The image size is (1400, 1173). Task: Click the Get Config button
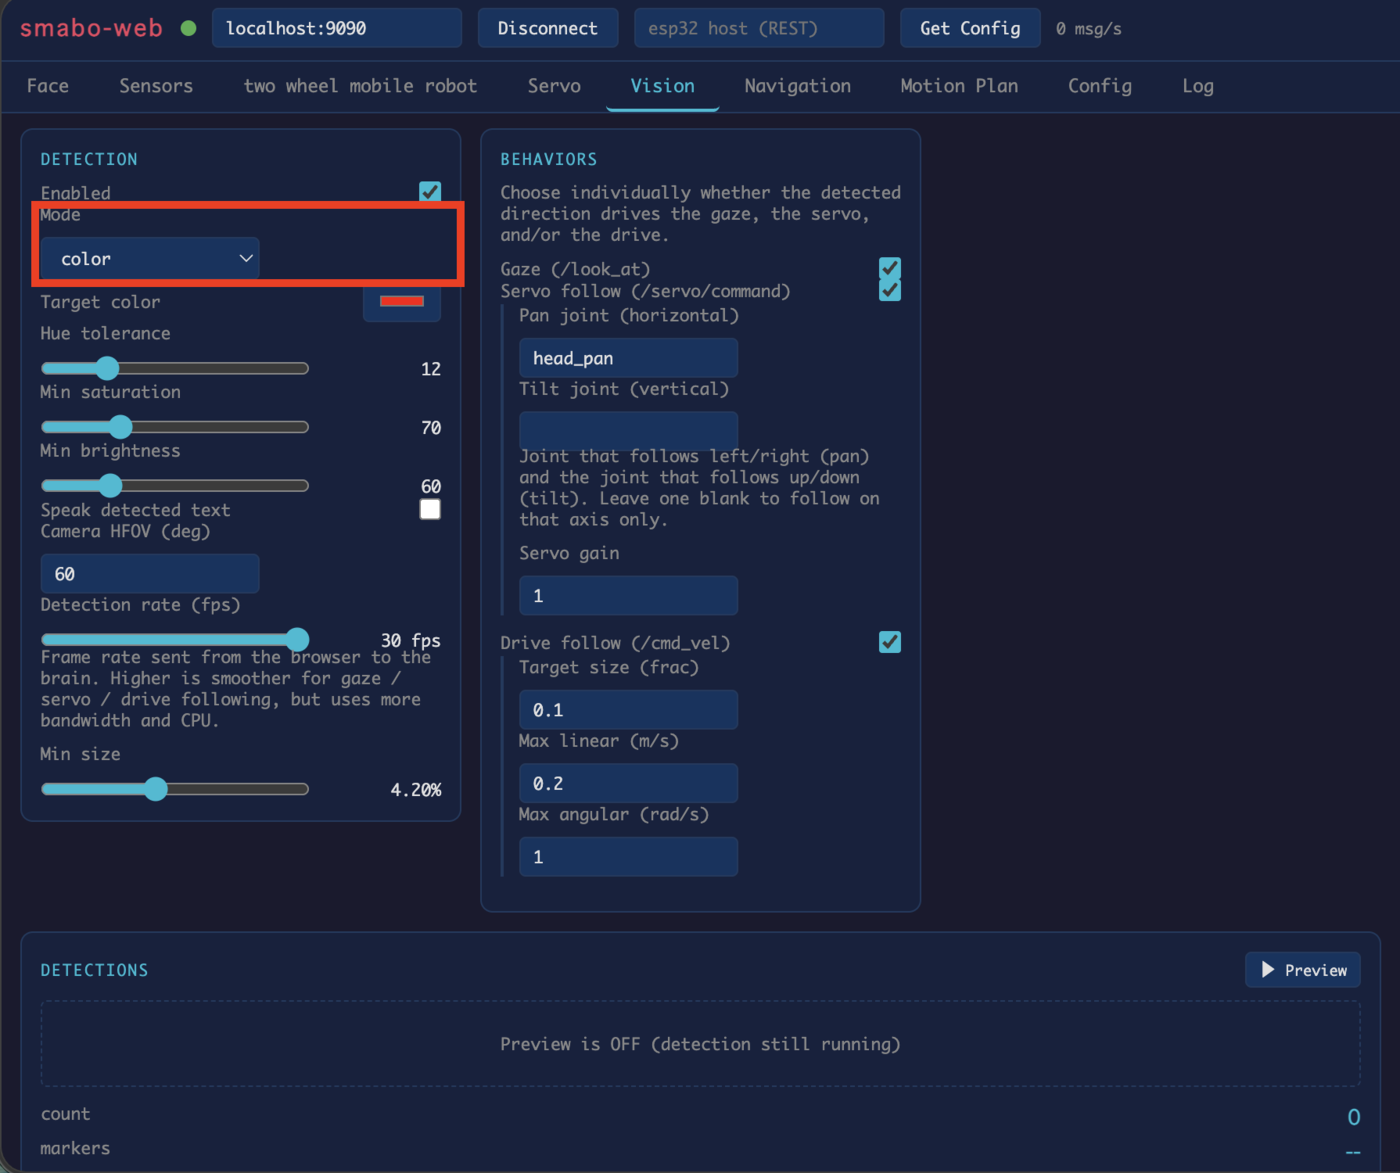pyautogui.click(x=970, y=28)
